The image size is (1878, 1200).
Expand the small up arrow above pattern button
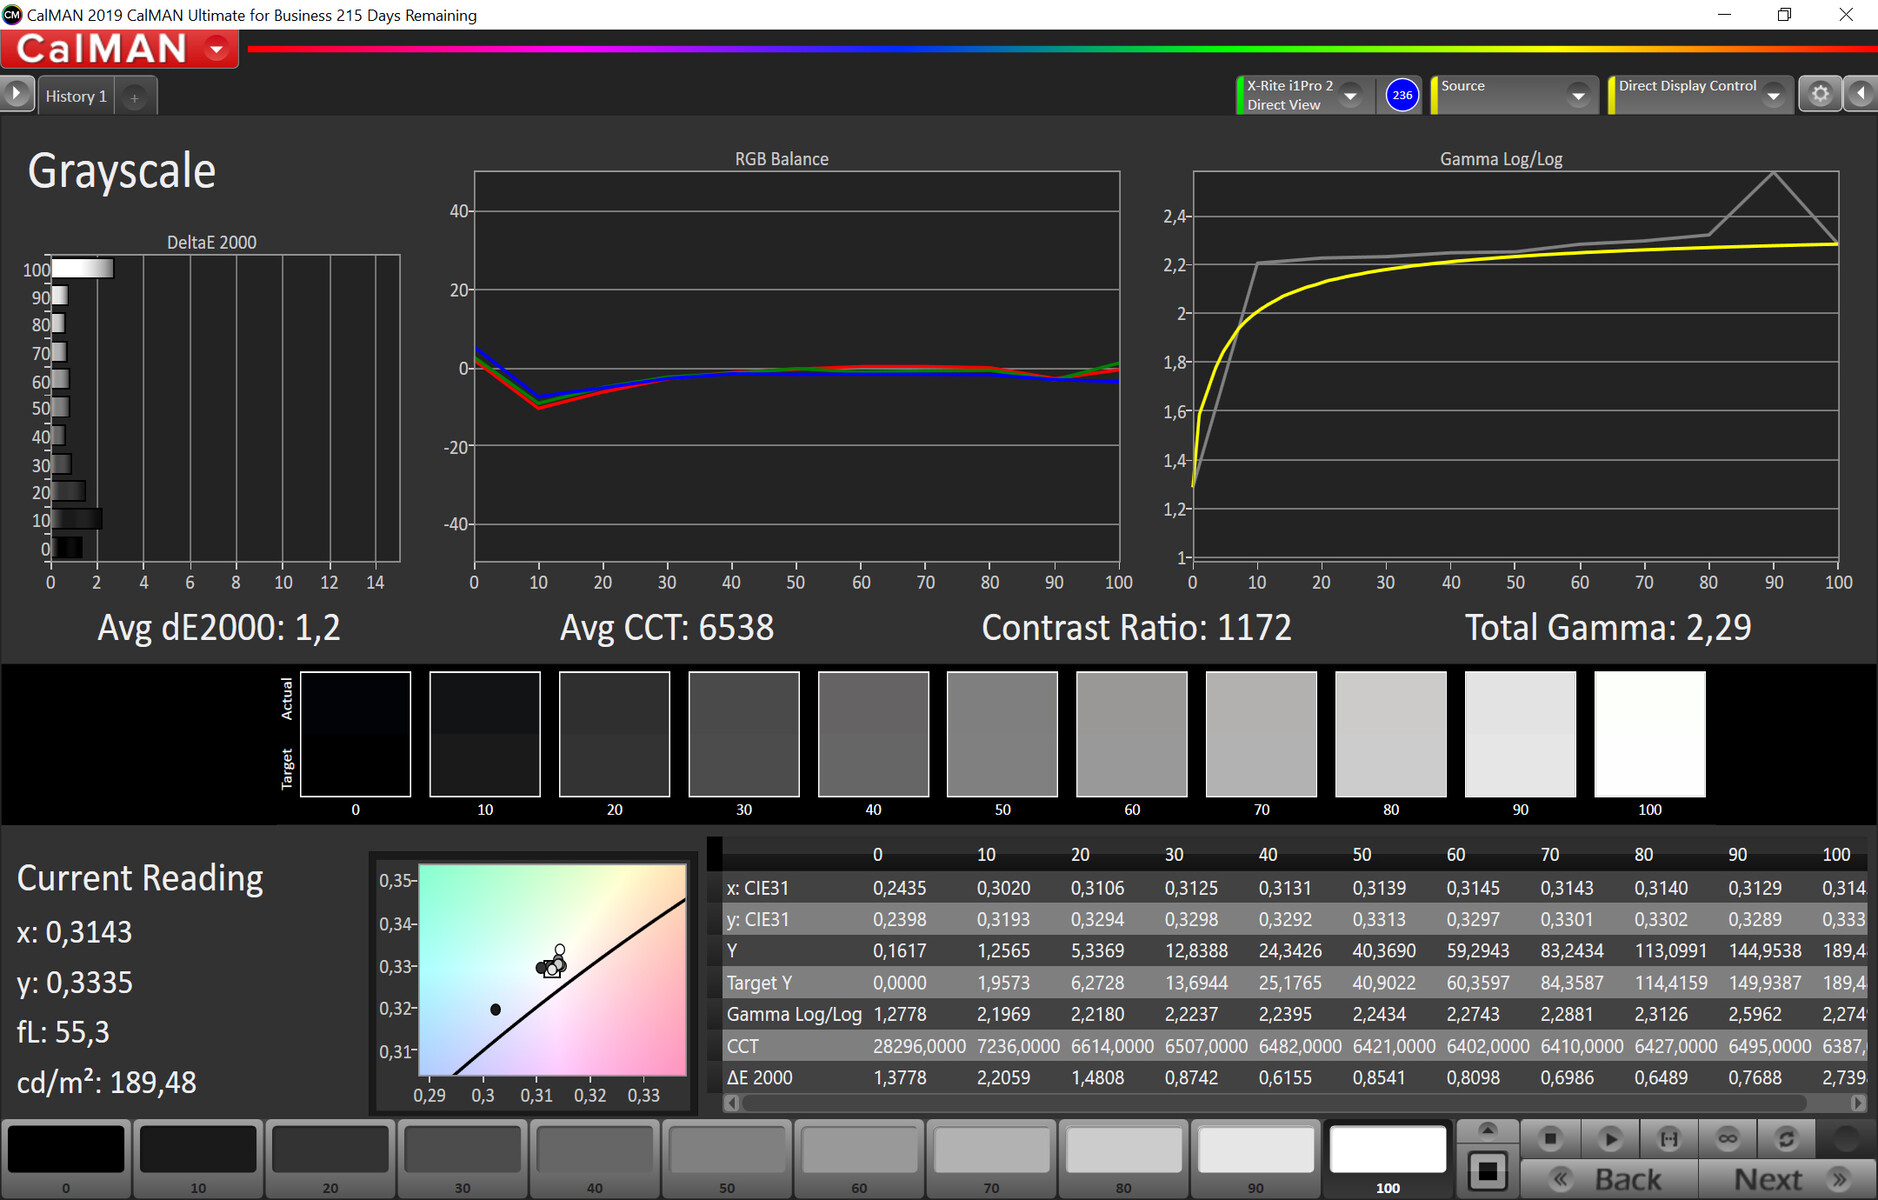click(1487, 1130)
